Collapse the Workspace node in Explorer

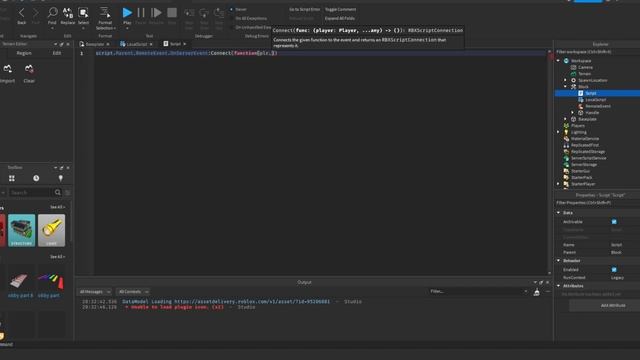coord(558,61)
